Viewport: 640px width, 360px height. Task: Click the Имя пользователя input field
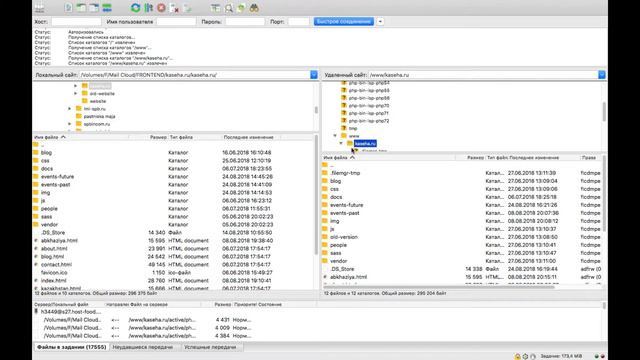(176, 22)
